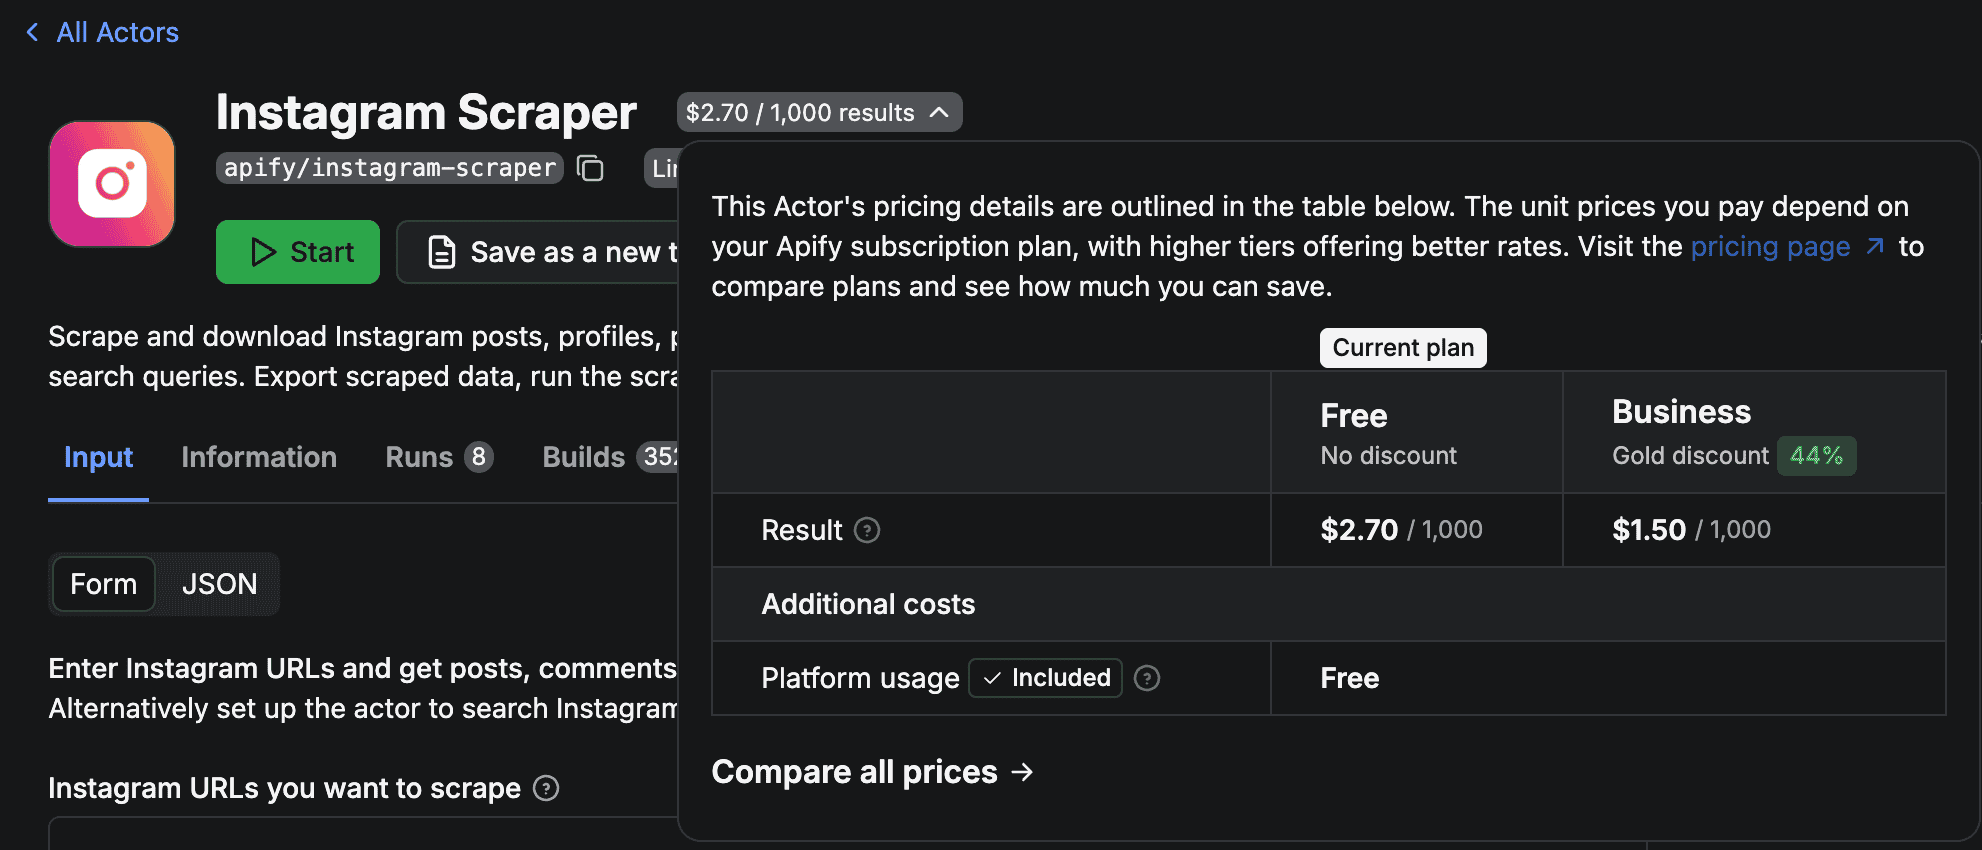Click the Business plan column header
Screen dimensions: 1982x850
[1754, 432]
